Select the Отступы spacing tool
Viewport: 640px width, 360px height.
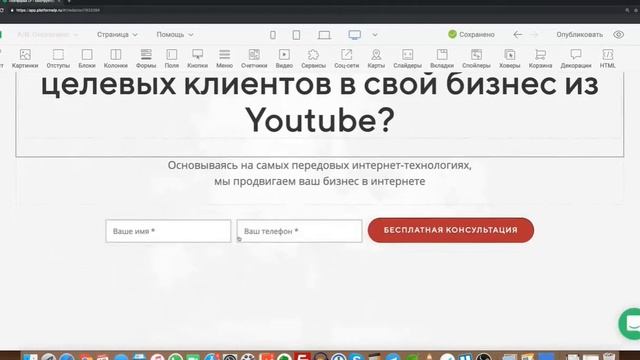(58, 58)
